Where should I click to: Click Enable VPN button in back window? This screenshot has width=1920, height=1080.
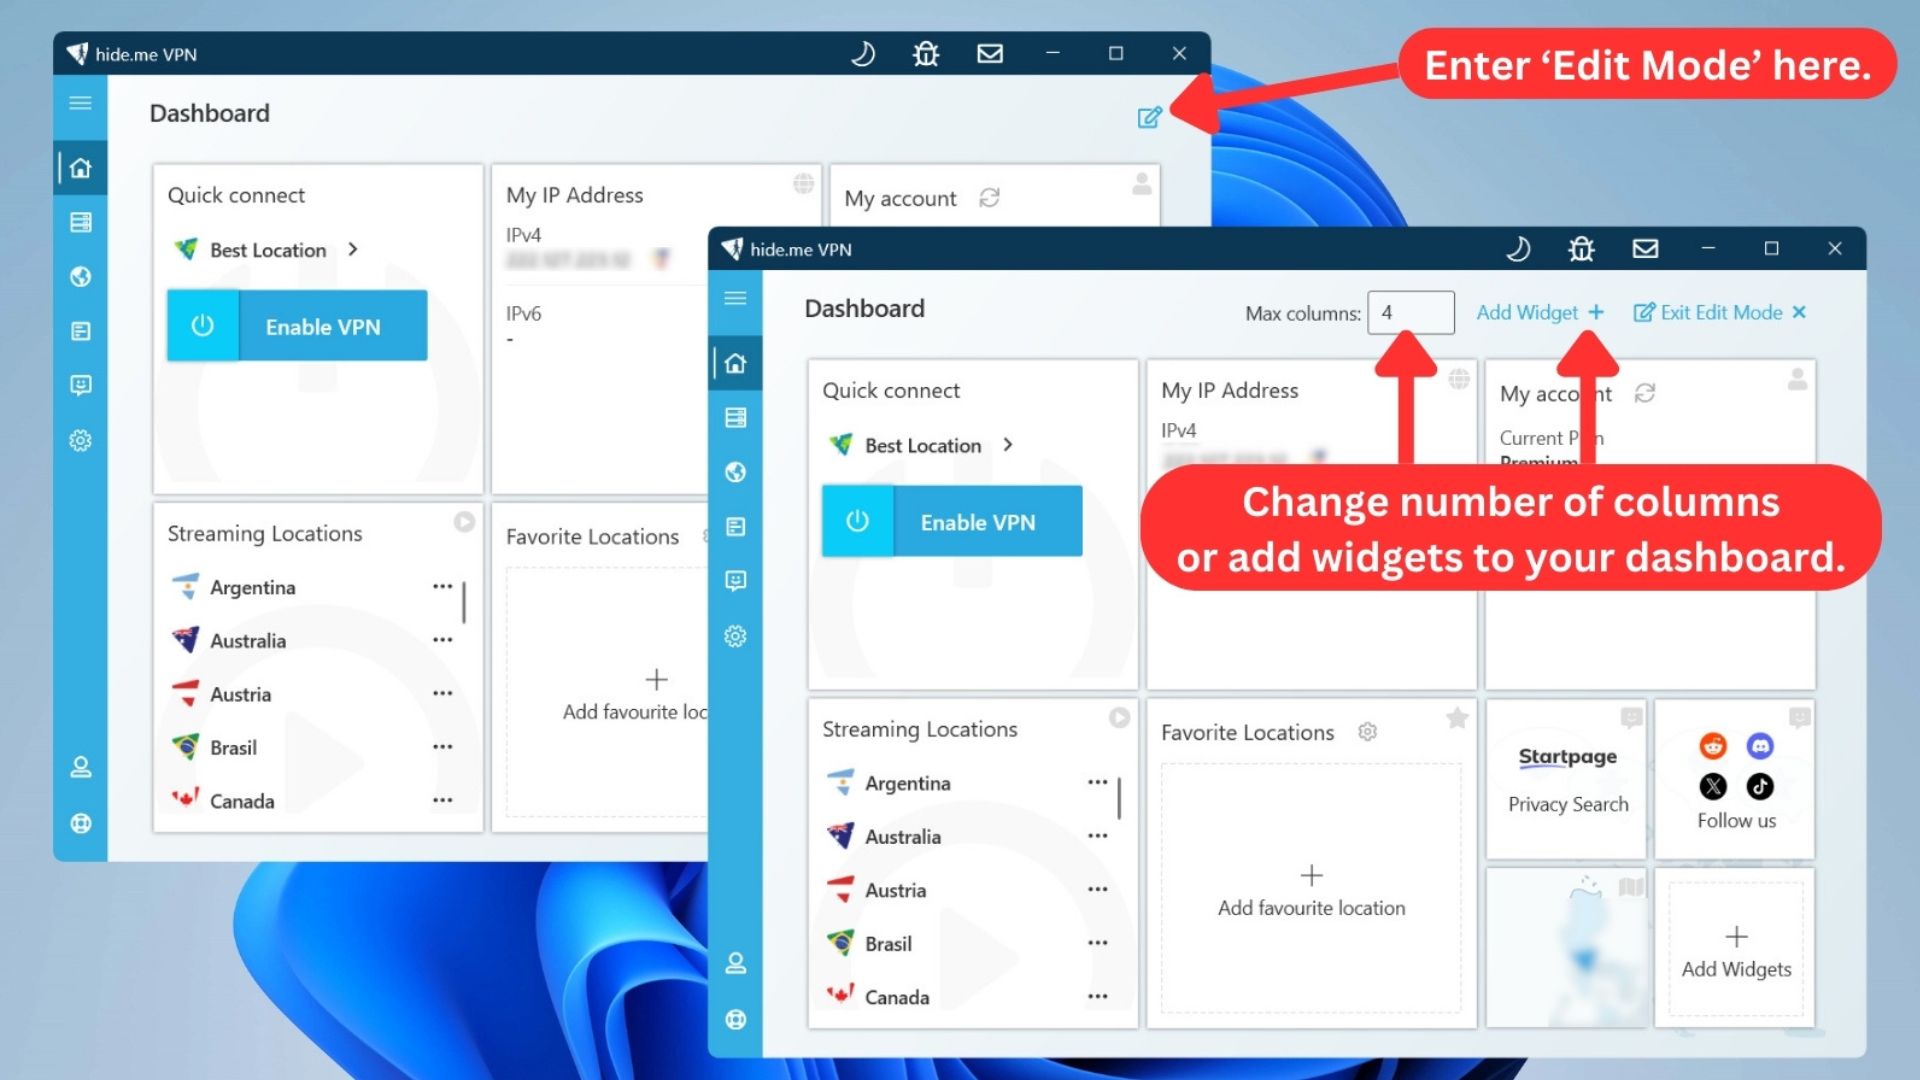coord(297,325)
